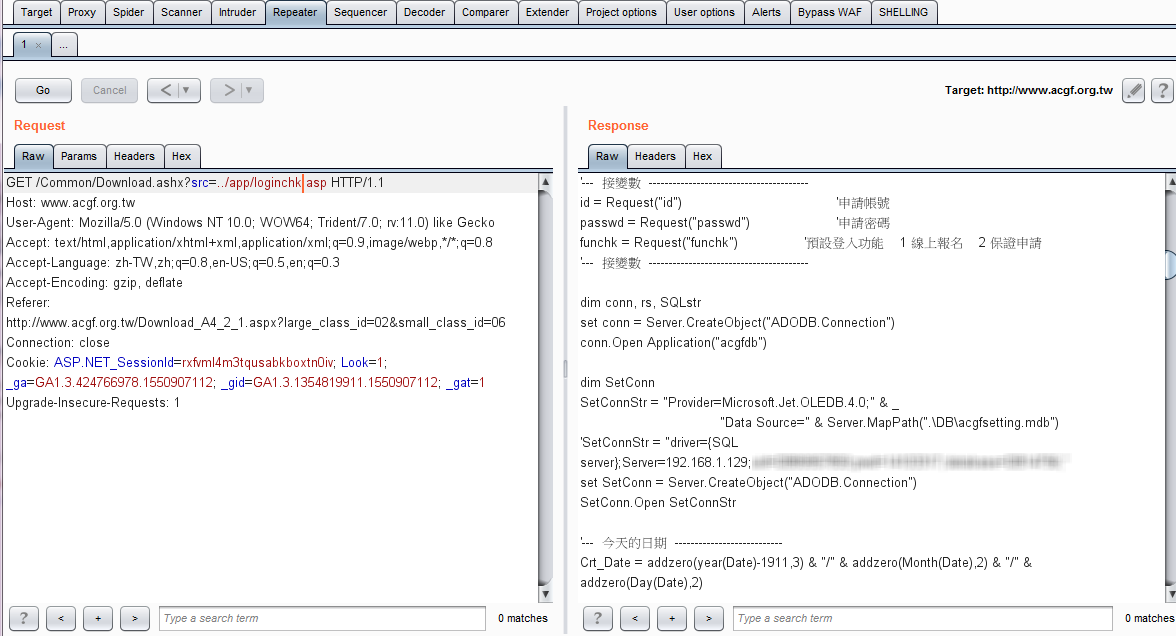Select the Intruder tab
The image size is (1176, 636).
coord(237,12)
